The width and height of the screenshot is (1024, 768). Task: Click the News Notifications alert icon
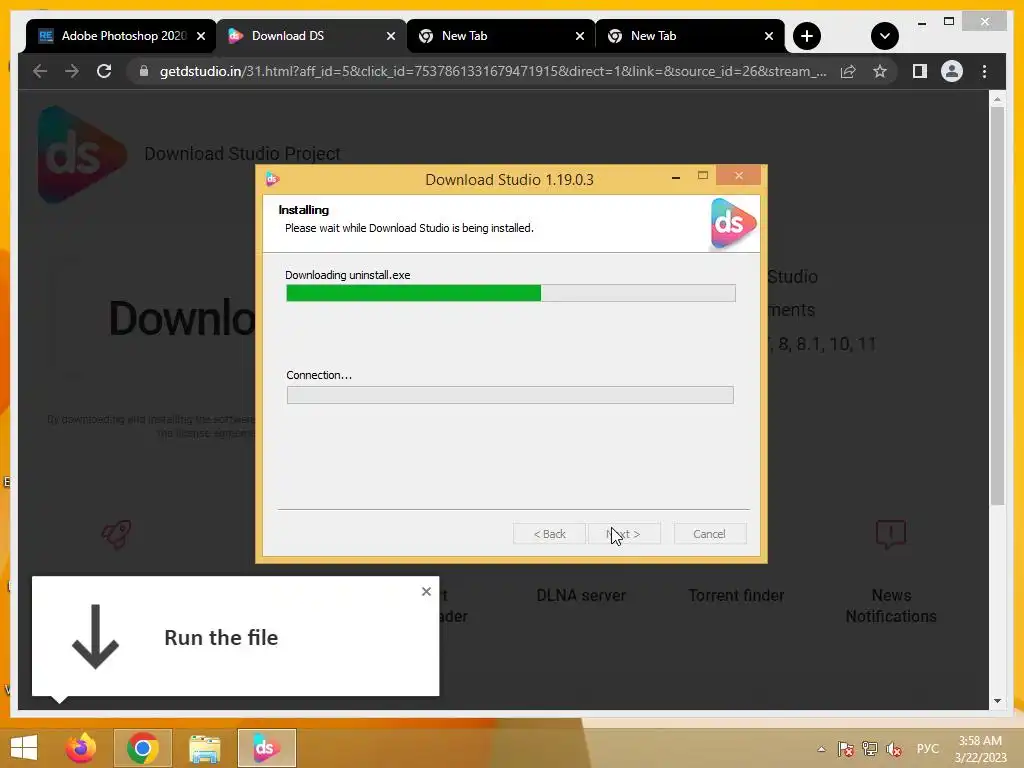[891, 534]
